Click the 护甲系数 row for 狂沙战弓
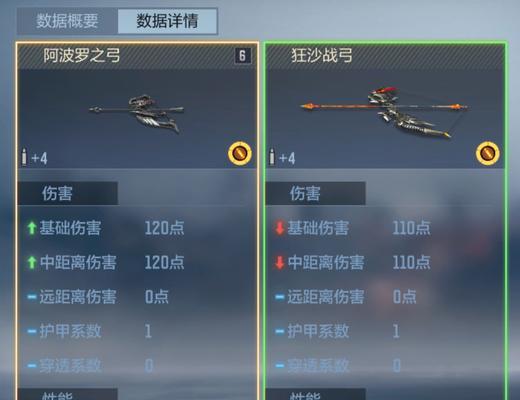520x400 pixels. coord(385,331)
